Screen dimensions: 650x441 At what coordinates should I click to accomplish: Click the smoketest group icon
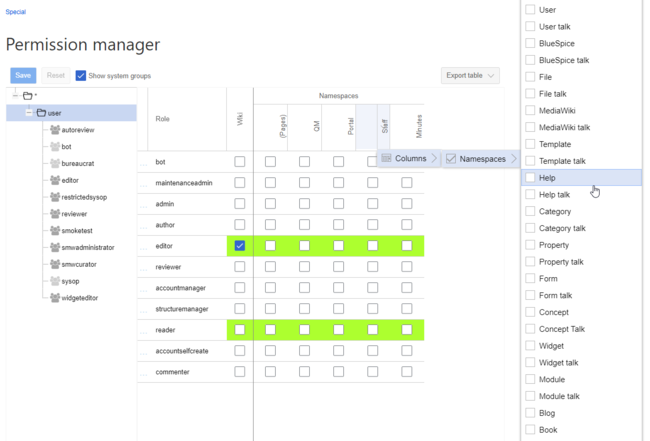pyautogui.click(x=55, y=231)
